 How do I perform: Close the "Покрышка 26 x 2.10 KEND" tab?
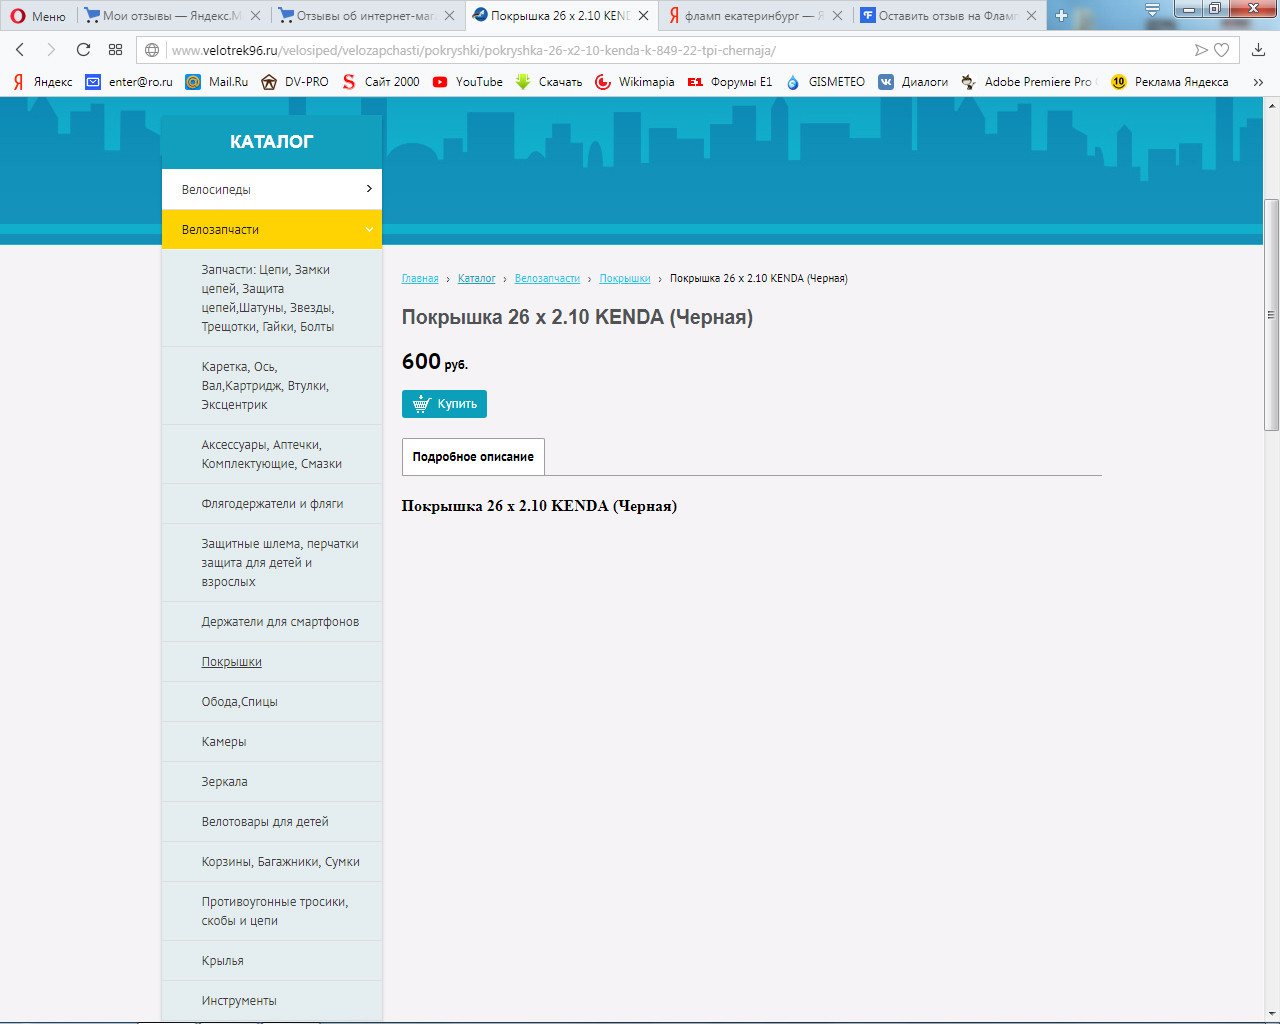coord(643,16)
